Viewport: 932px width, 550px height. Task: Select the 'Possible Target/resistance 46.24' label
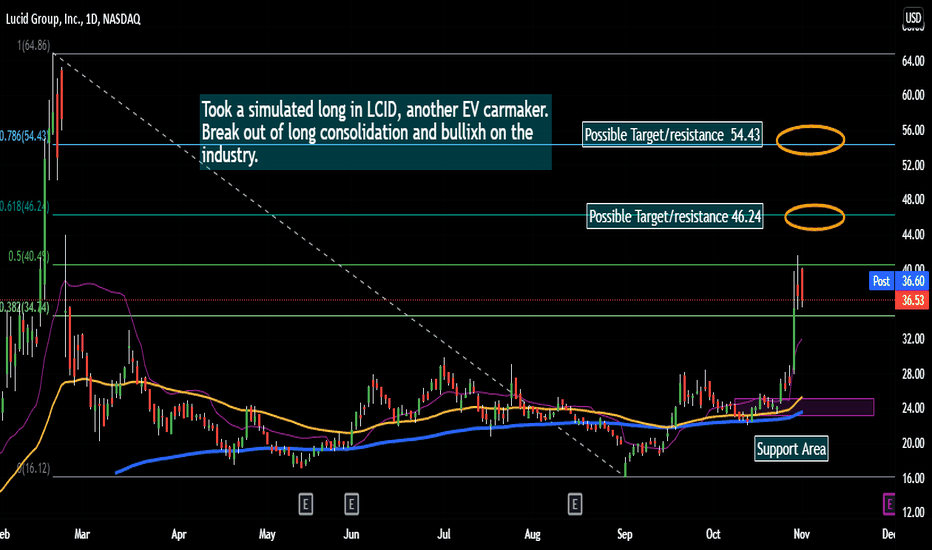click(675, 216)
